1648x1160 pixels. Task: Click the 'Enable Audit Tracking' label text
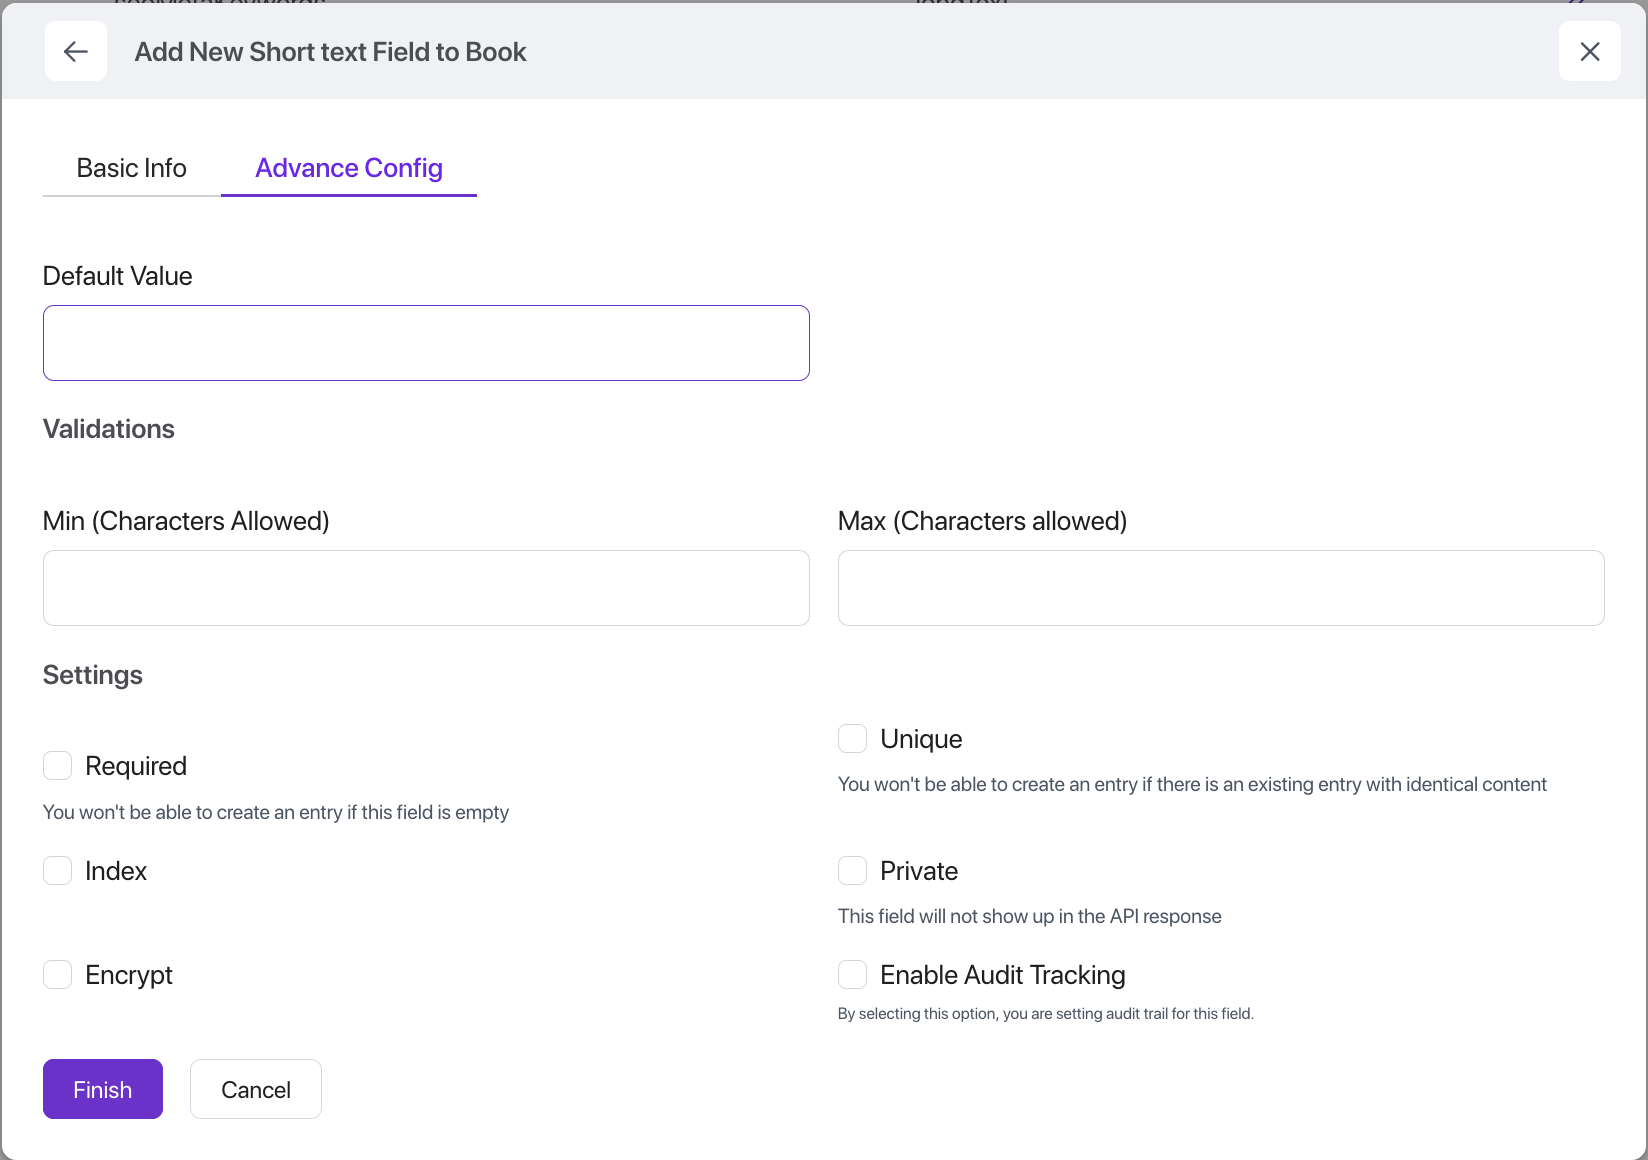click(x=1002, y=975)
